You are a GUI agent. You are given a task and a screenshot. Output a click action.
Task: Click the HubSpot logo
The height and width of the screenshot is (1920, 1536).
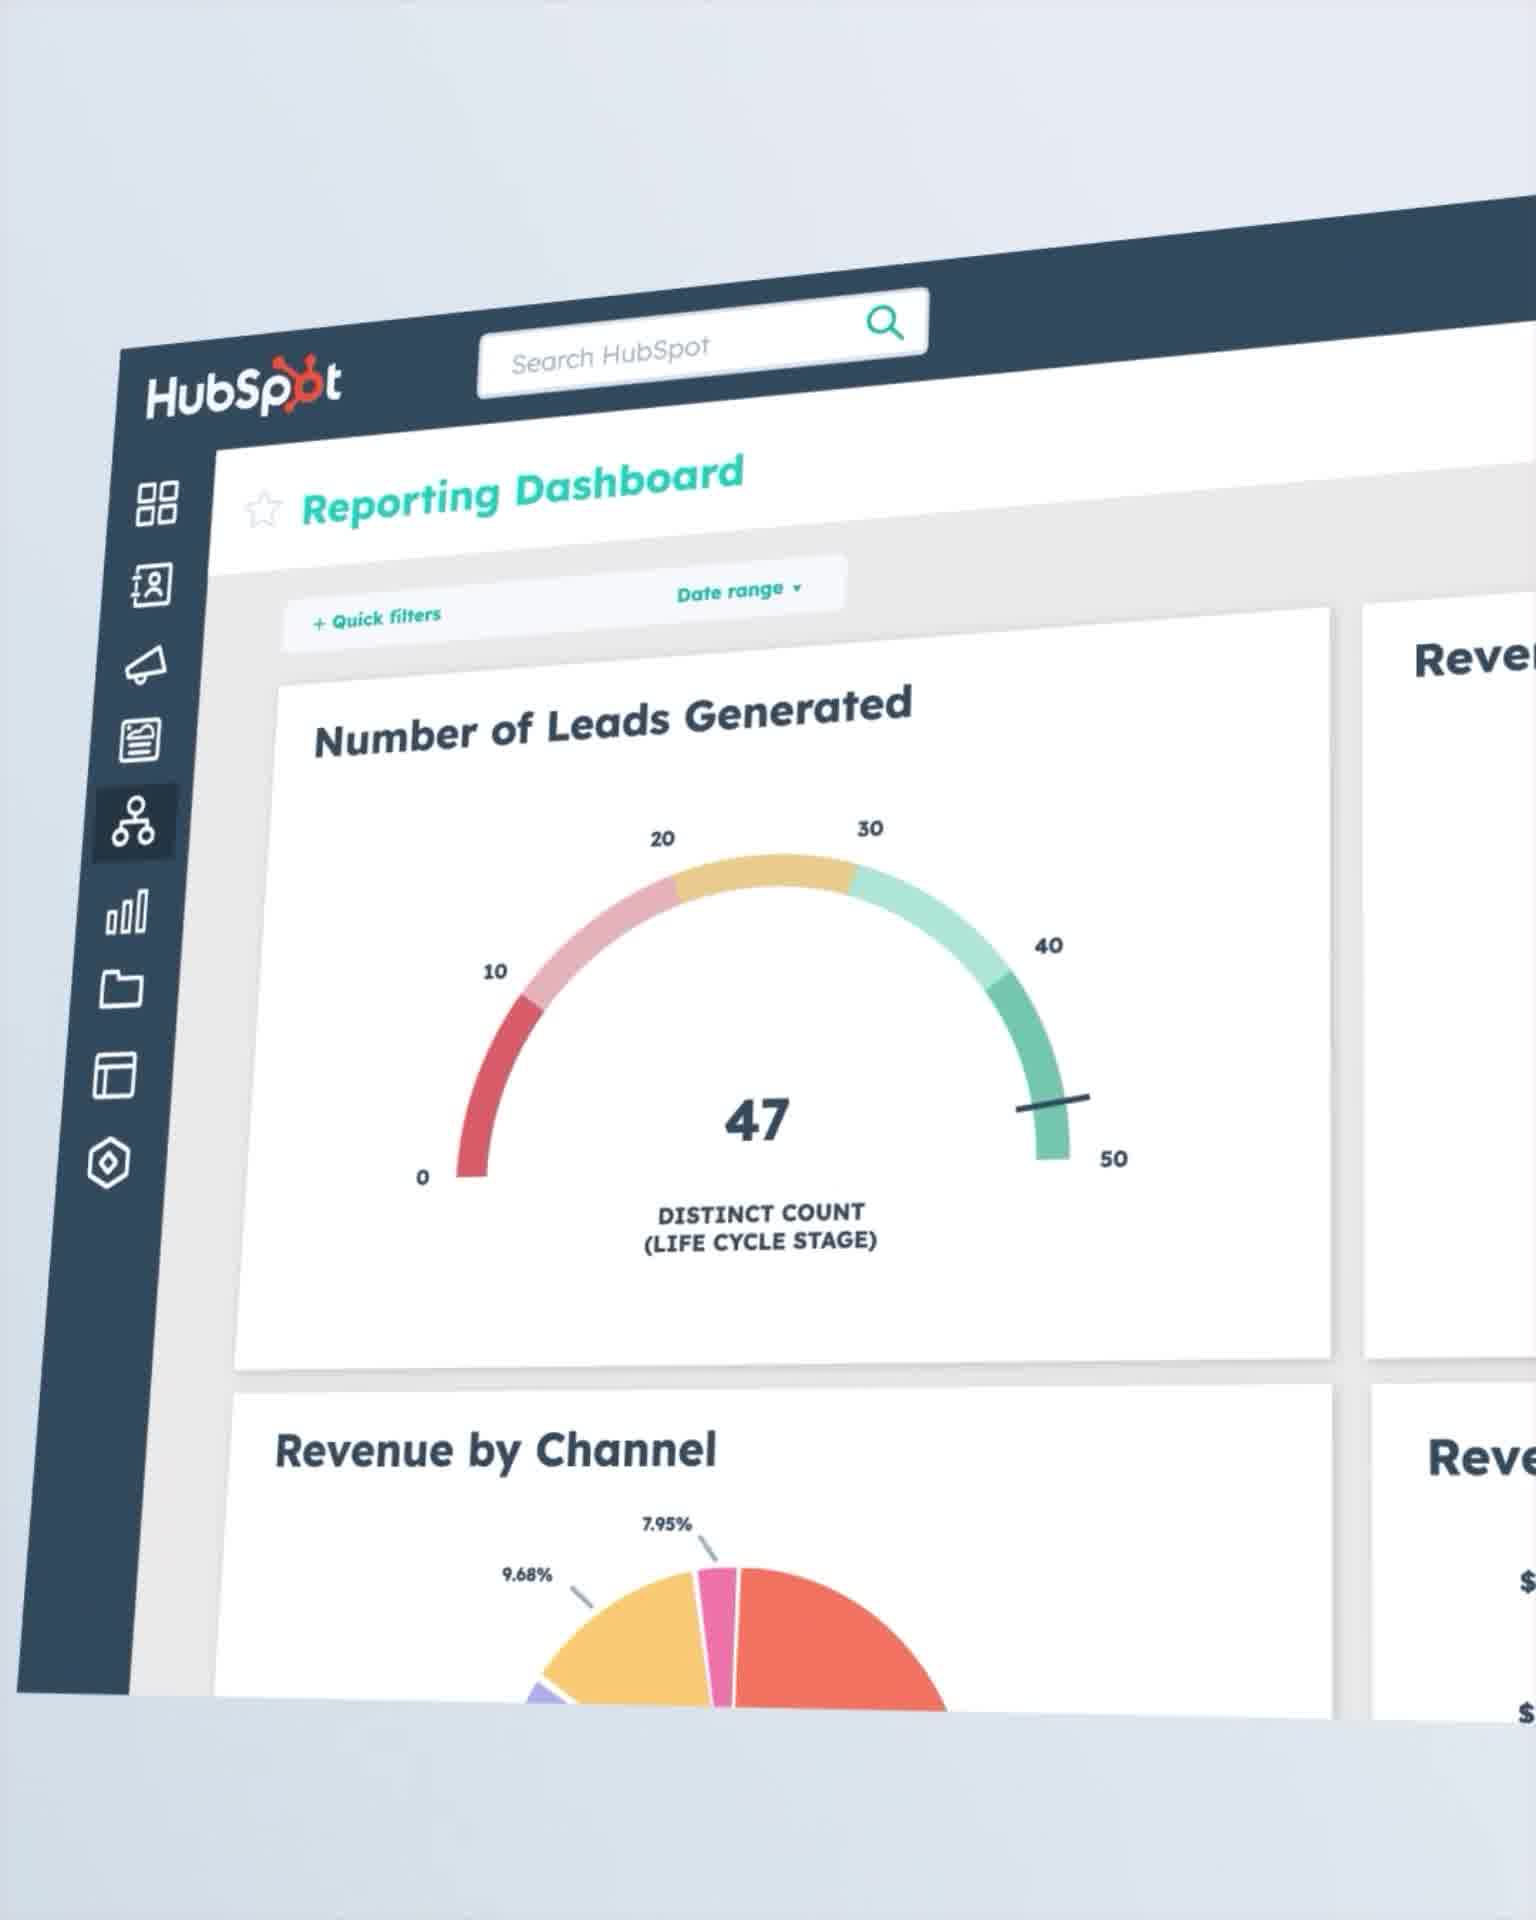(243, 388)
